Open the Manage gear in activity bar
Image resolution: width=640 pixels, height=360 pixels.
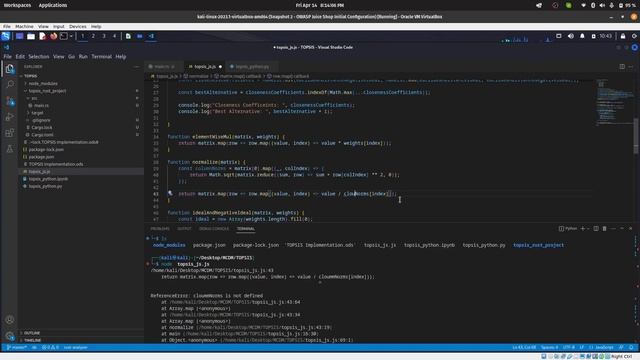click(x=10, y=336)
